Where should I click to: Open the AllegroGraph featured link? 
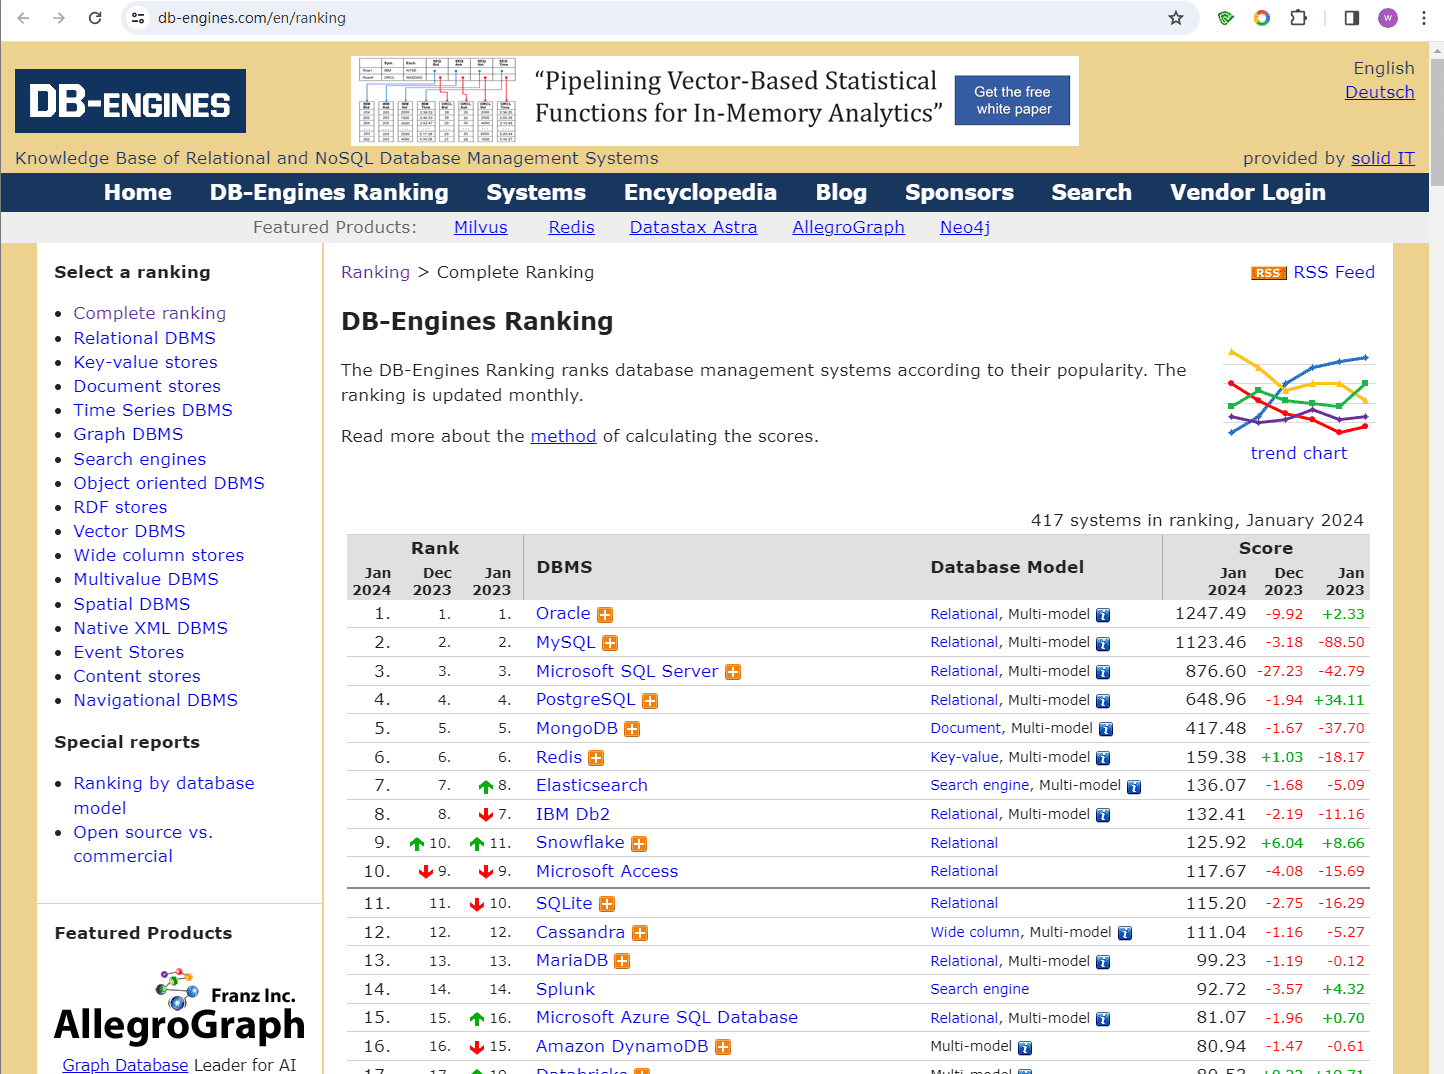click(x=848, y=227)
